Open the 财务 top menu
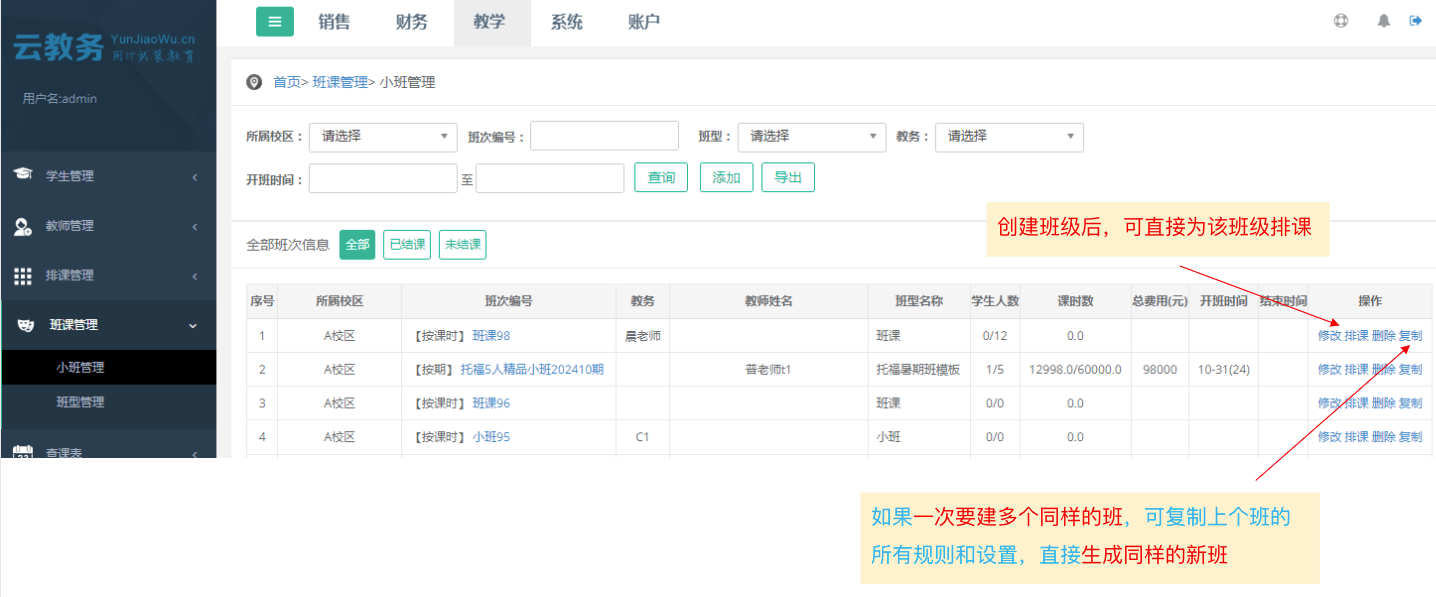 (412, 22)
